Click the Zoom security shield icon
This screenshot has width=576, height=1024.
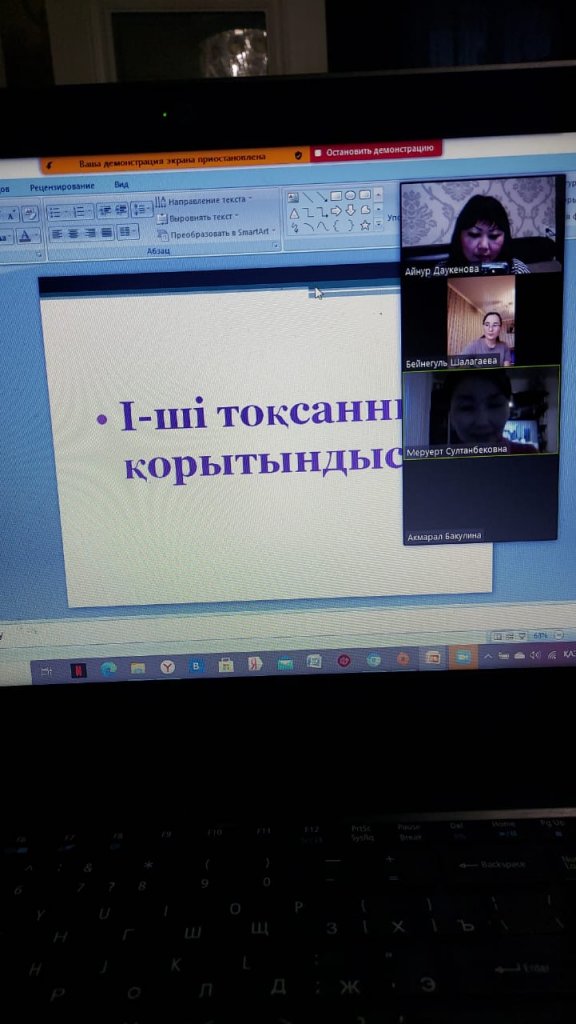pyautogui.click(x=298, y=155)
